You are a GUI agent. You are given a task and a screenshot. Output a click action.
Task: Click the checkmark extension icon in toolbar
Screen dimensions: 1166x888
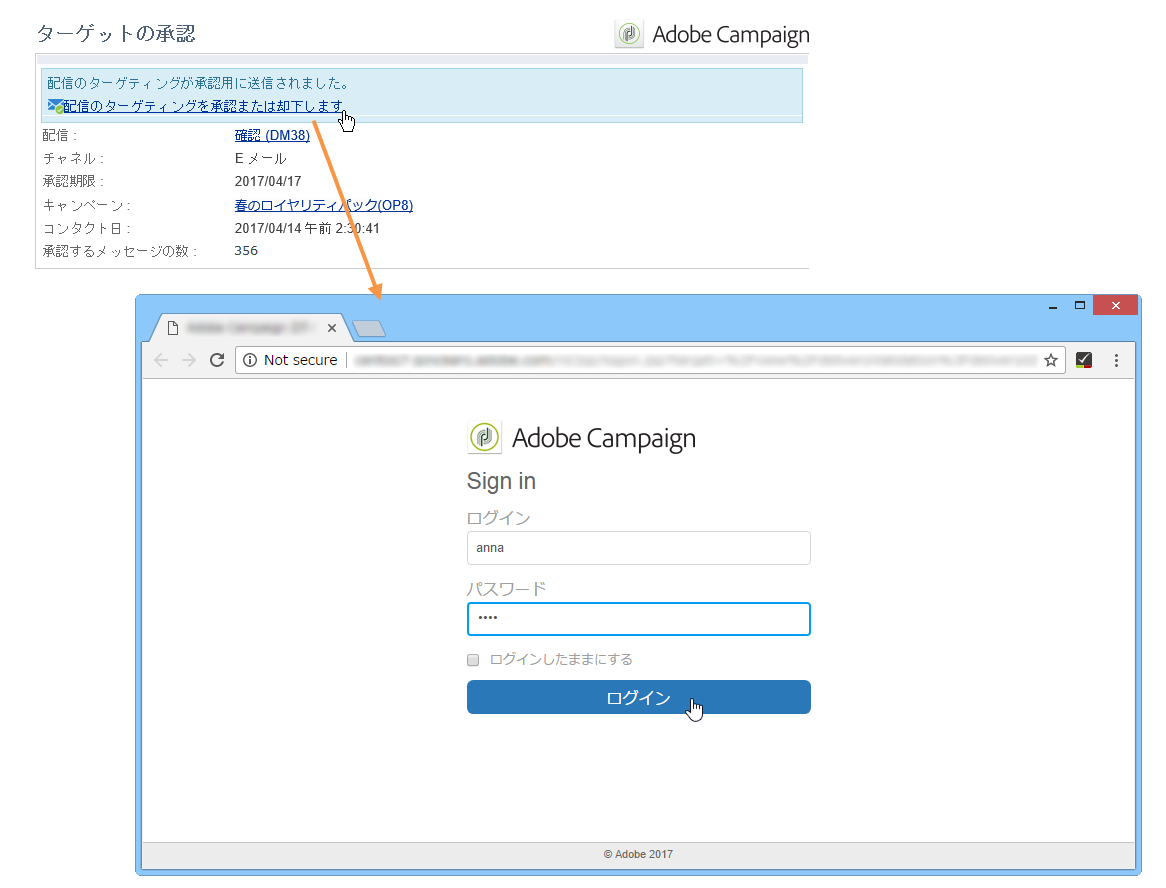1084,361
